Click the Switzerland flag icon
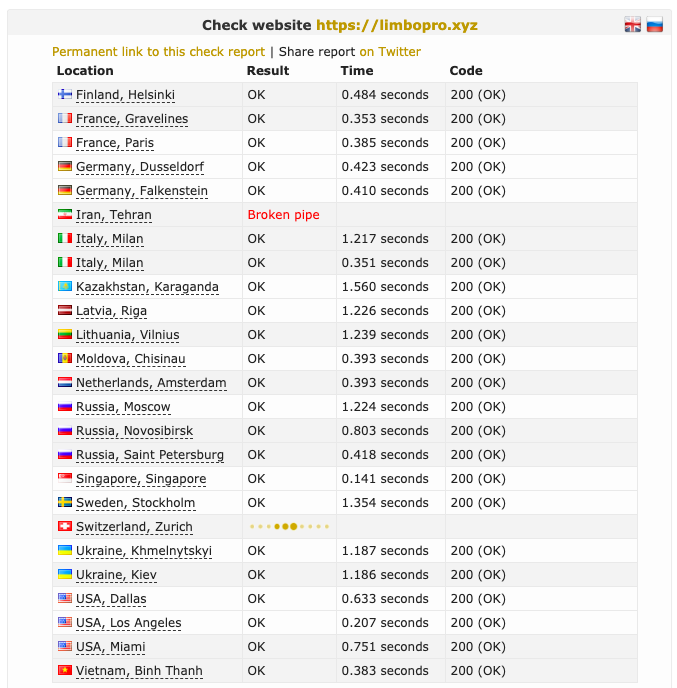 point(65,526)
